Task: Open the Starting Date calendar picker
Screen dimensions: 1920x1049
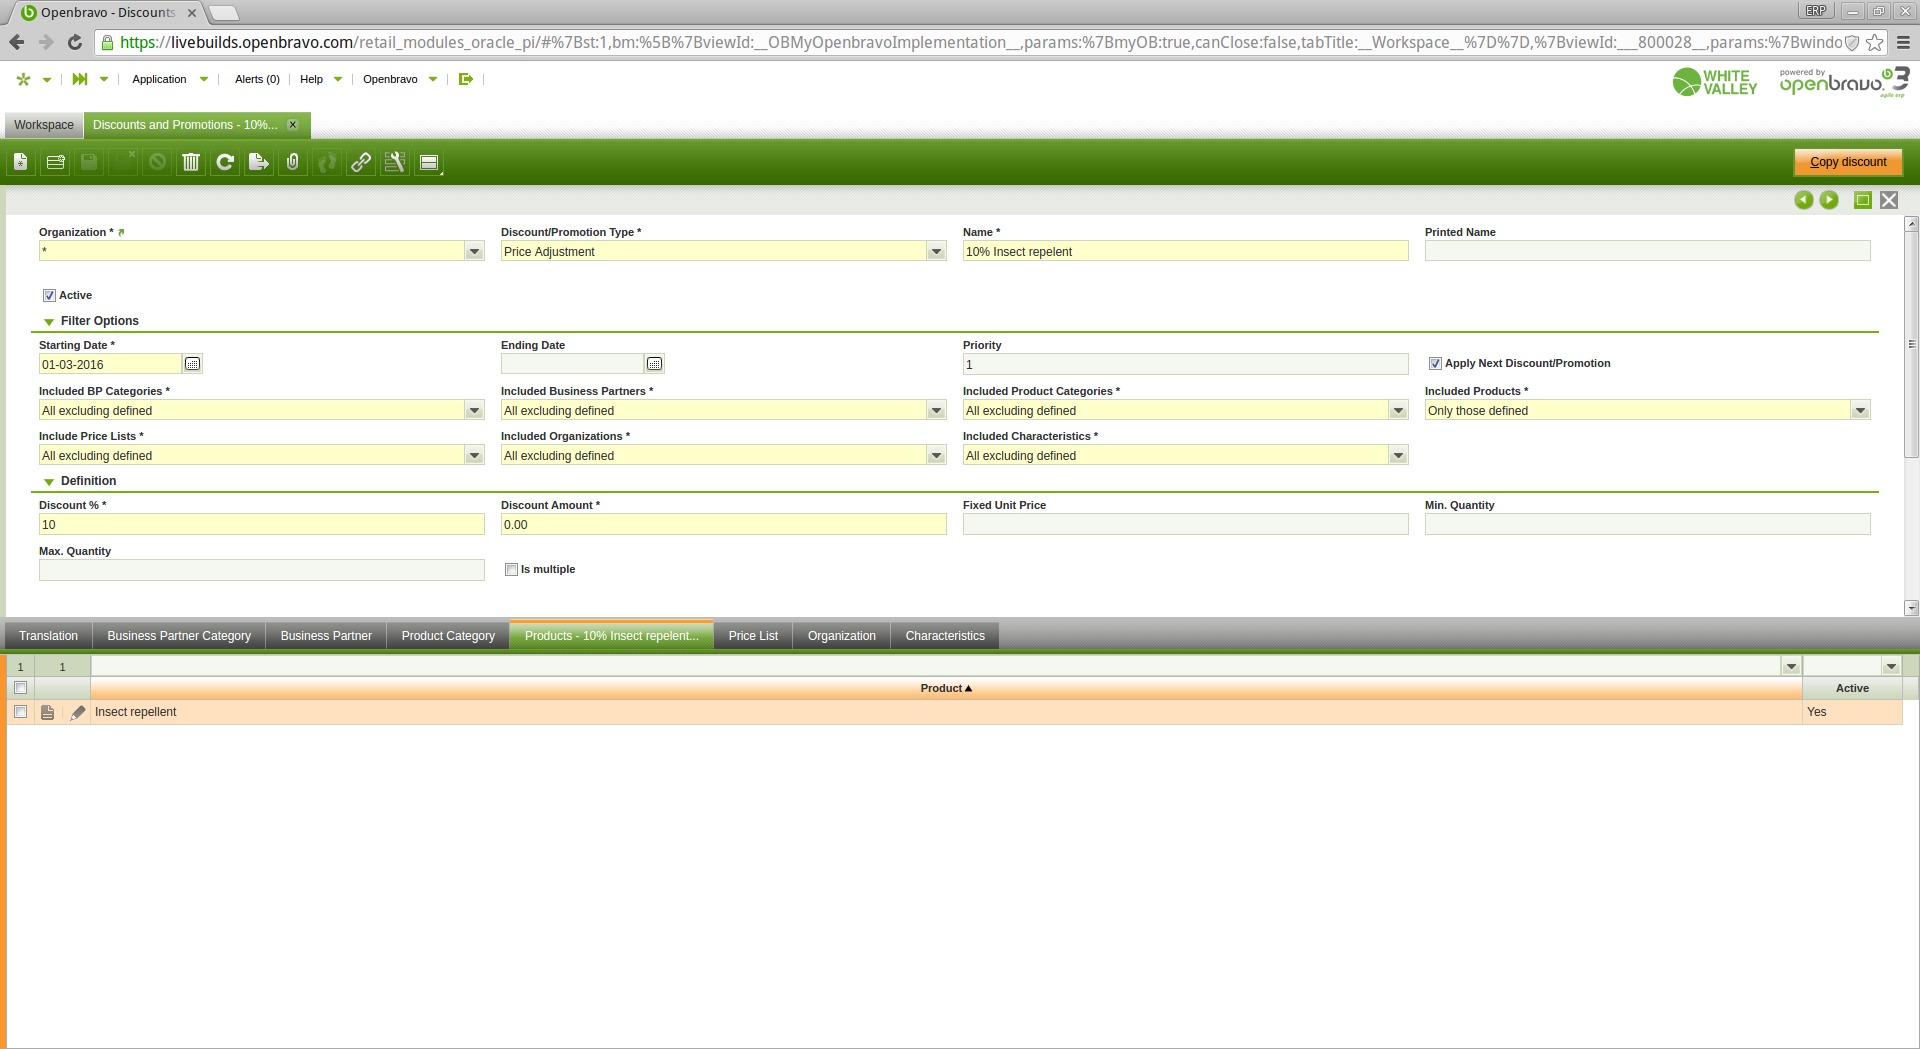Action: tap(193, 364)
